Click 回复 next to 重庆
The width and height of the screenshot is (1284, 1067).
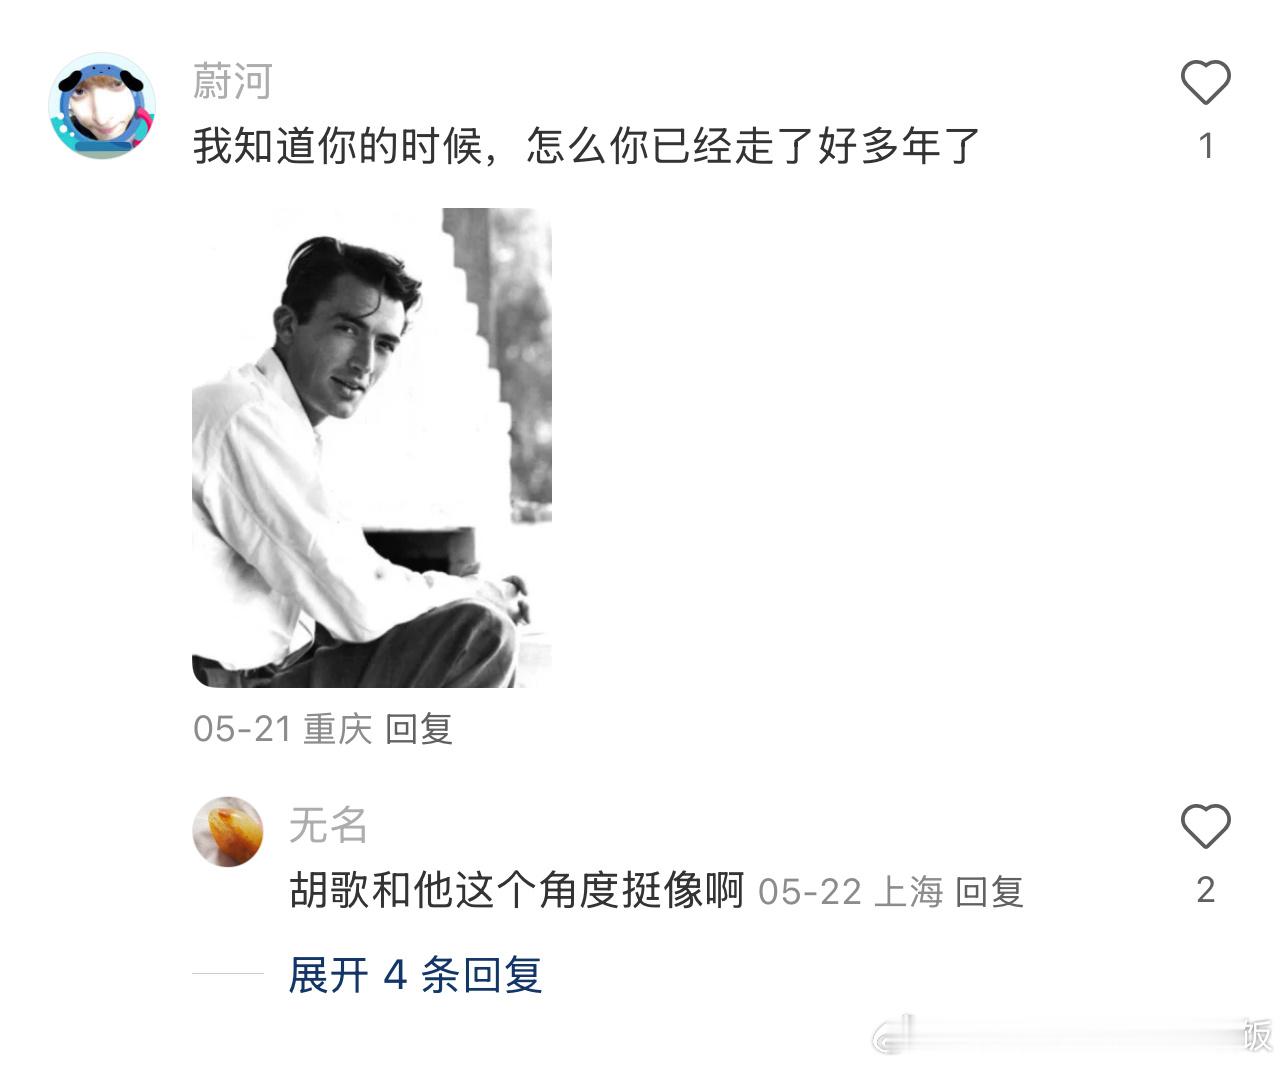[419, 729]
